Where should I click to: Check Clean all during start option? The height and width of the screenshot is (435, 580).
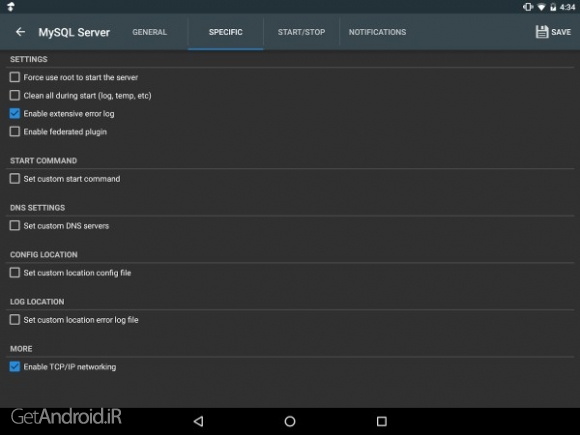pyautogui.click(x=14, y=95)
